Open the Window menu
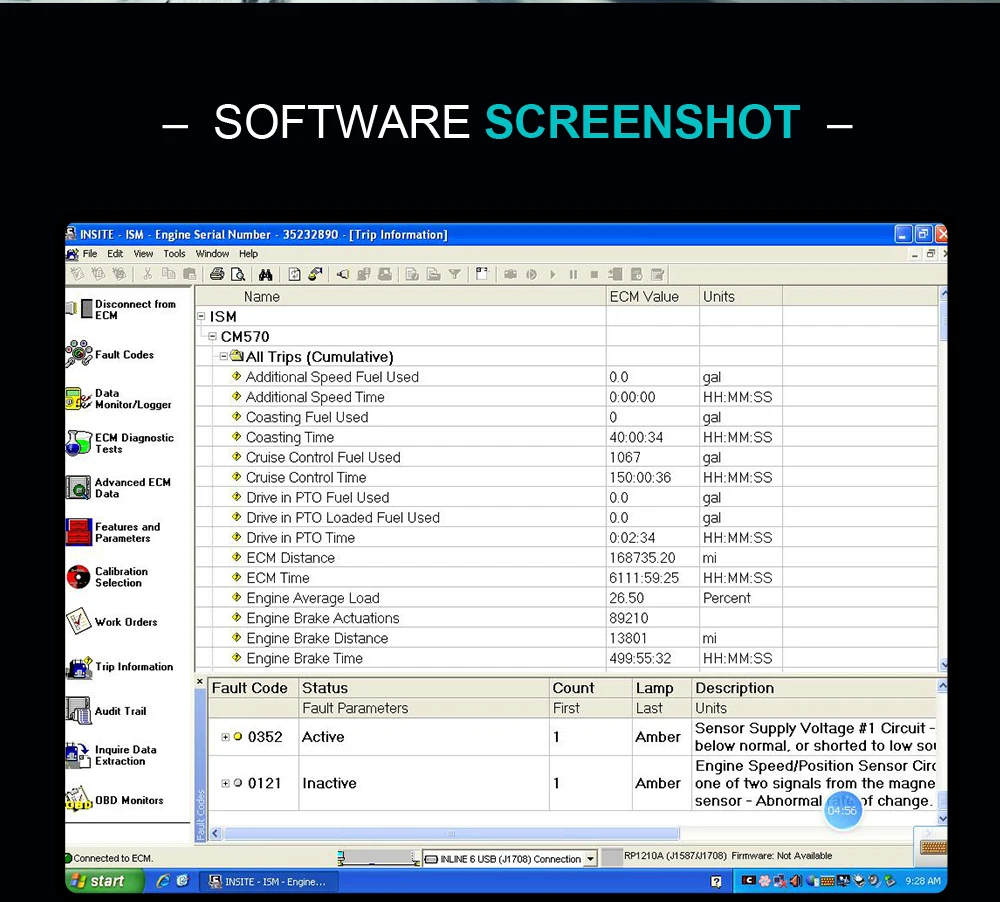Screen dimensions: 1000x902 (212, 253)
